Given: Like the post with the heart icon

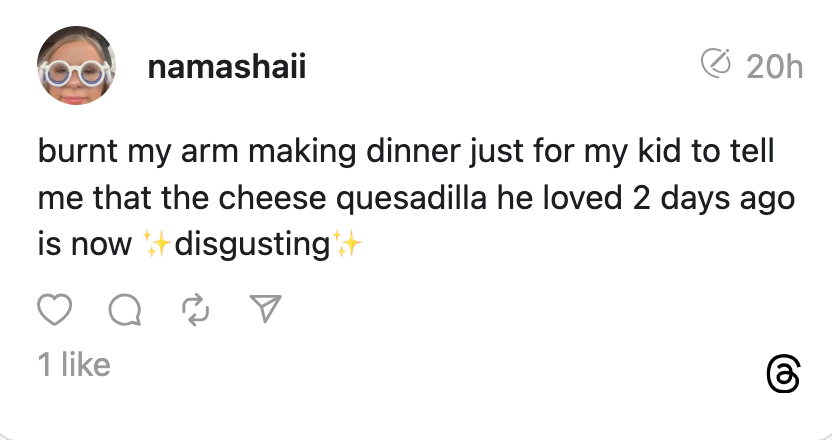Looking at the screenshot, I should [x=55, y=312].
